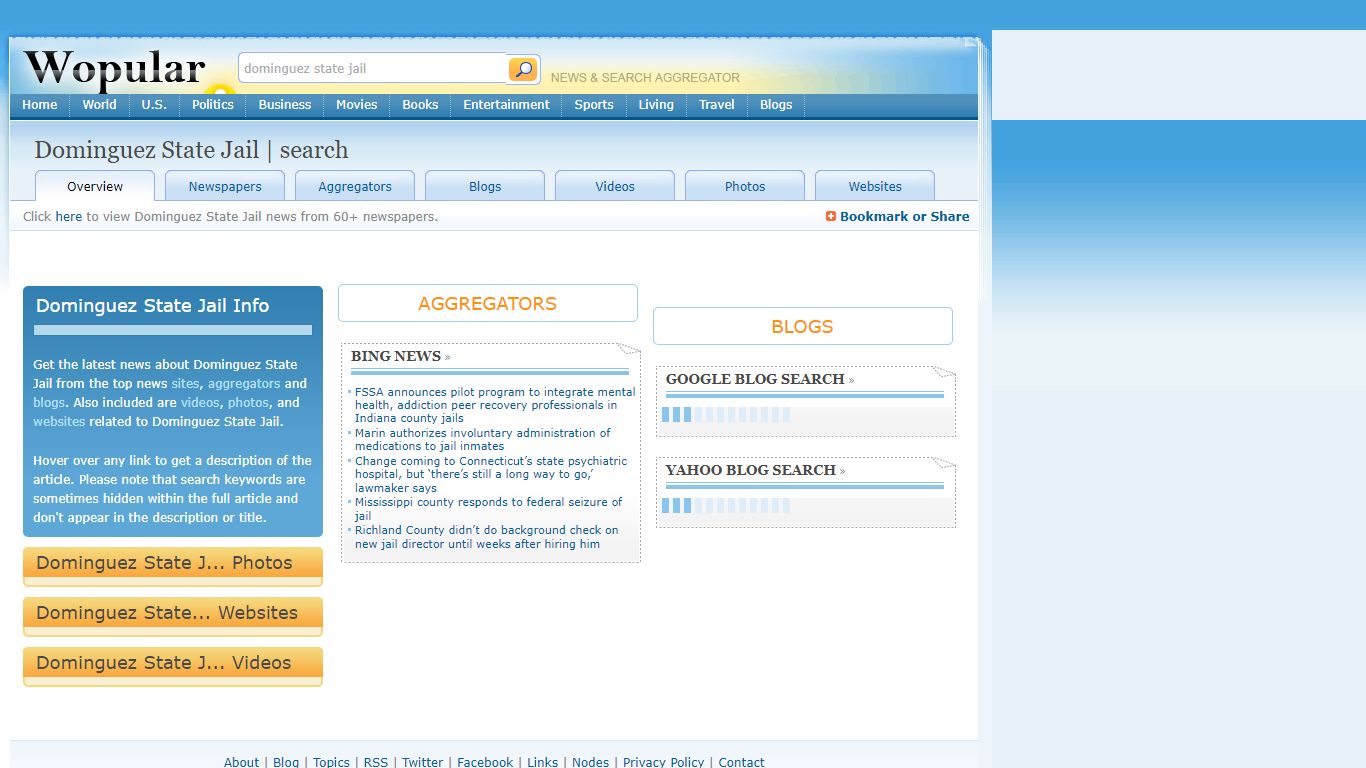Open the Entertainment section
The image size is (1366, 768).
(x=506, y=105)
